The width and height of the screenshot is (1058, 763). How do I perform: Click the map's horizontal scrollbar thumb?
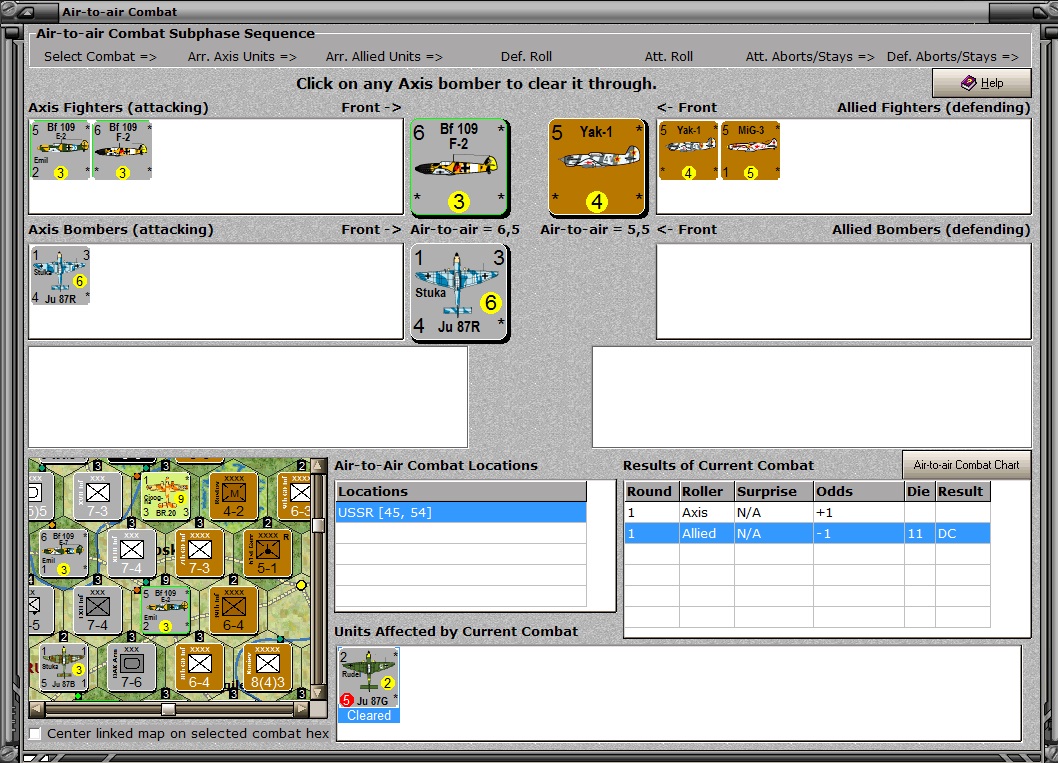[169, 709]
